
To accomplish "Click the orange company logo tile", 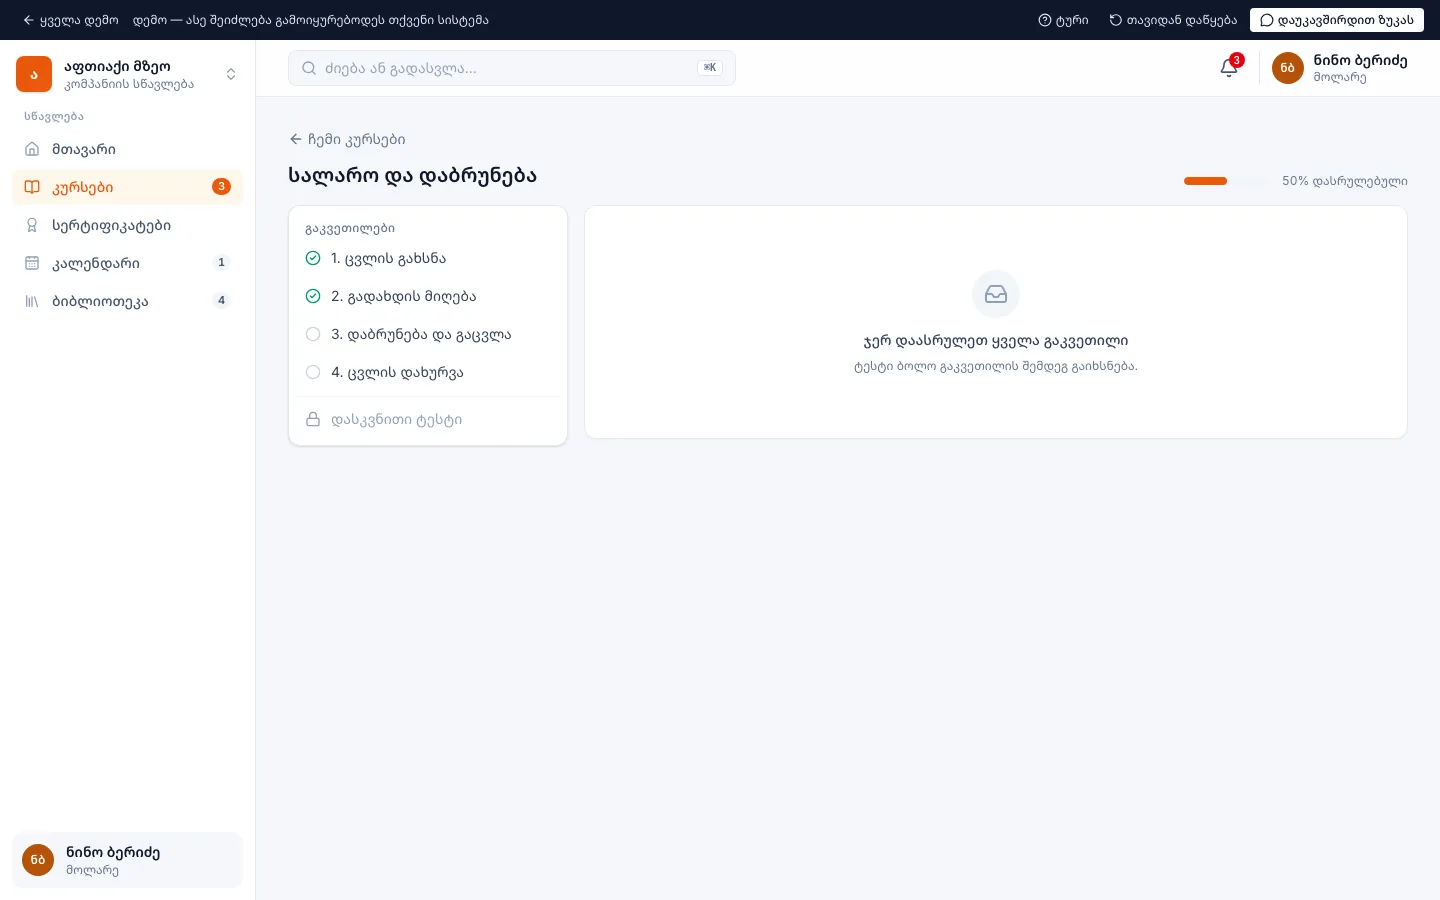I will (34, 74).
